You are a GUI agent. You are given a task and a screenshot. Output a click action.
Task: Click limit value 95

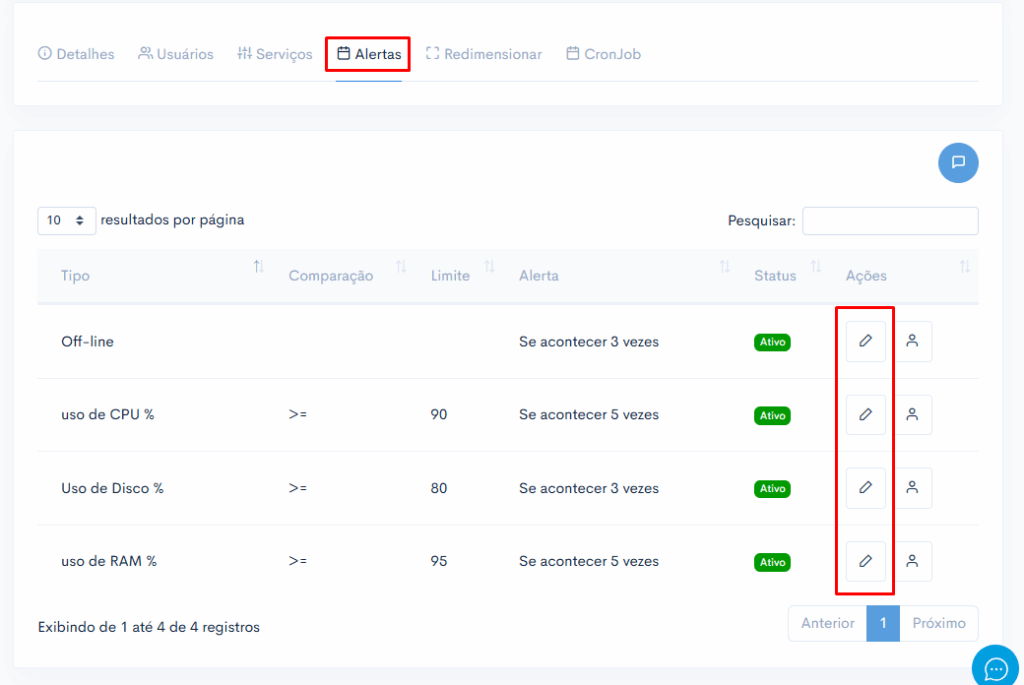click(439, 561)
